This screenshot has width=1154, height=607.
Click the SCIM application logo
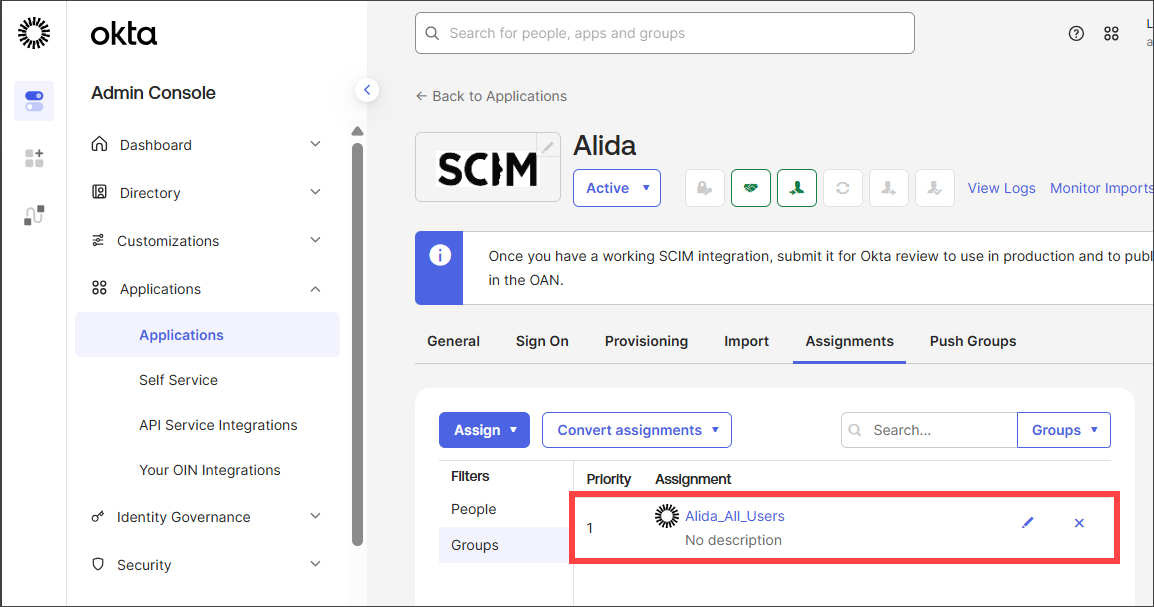coord(488,168)
